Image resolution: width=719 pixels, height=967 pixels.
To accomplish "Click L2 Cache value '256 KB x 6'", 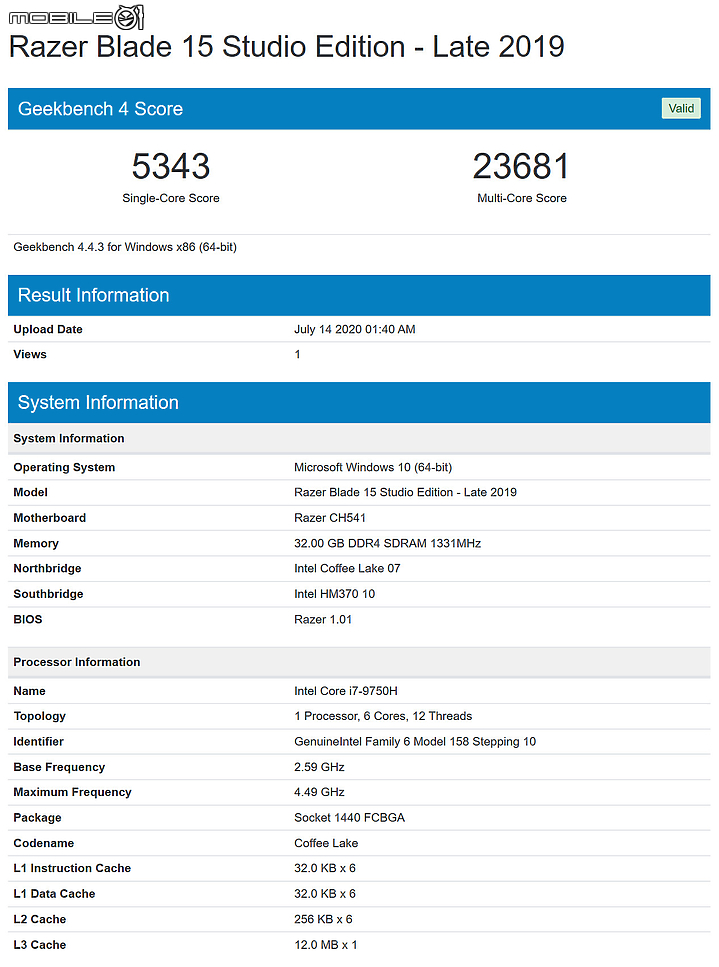I will [x=323, y=920].
